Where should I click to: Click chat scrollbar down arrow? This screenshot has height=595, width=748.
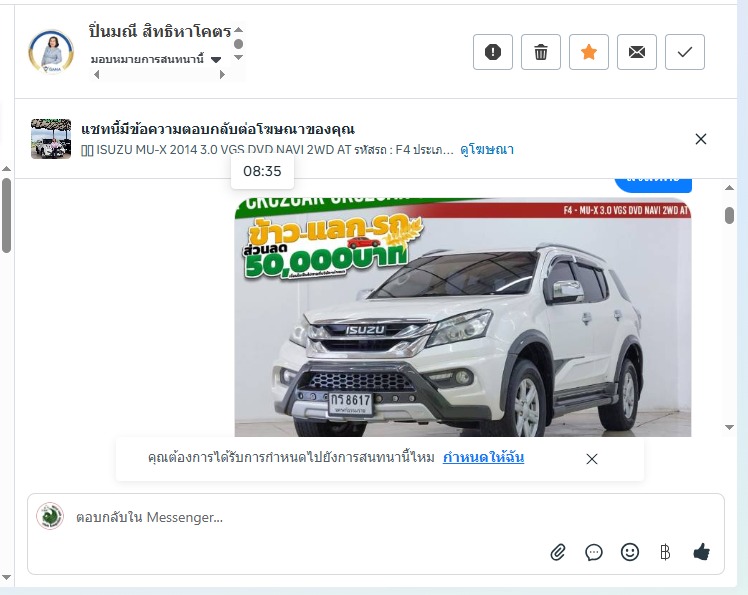[x=729, y=427]
